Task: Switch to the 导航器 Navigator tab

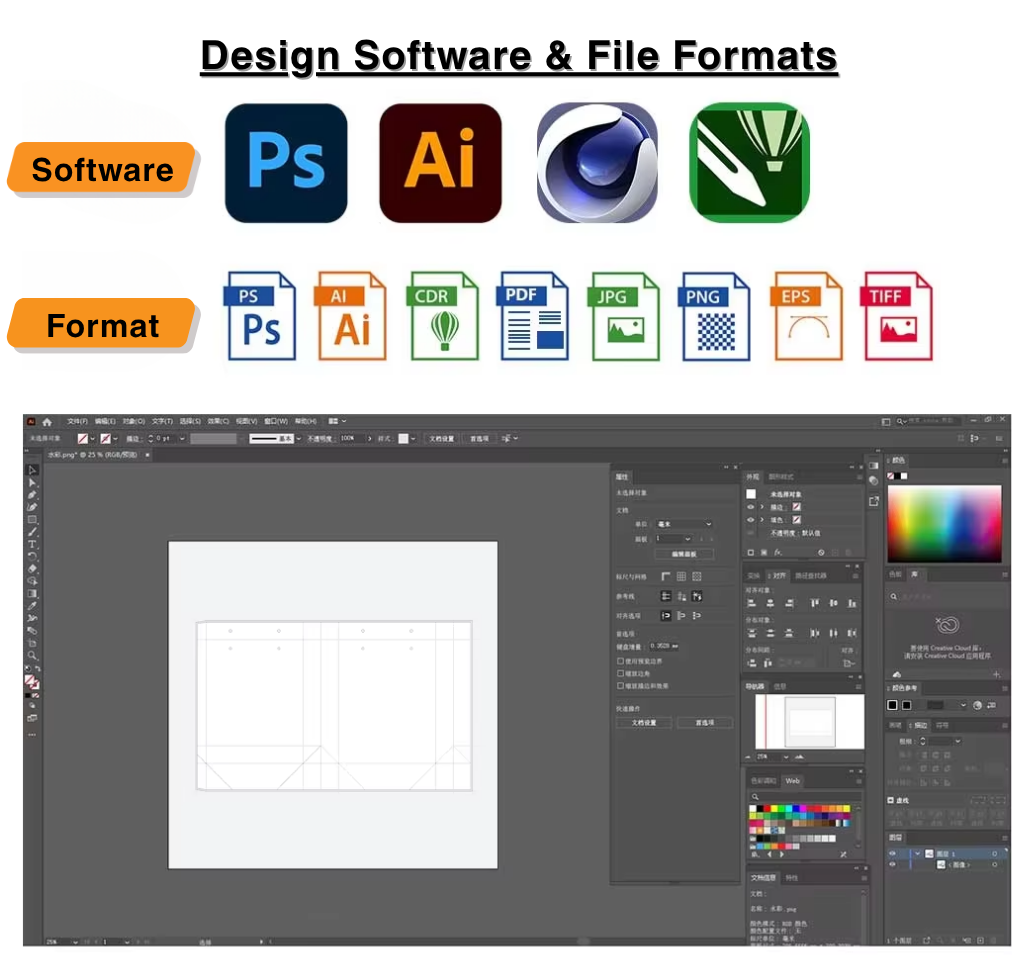Action: (755, 687)
